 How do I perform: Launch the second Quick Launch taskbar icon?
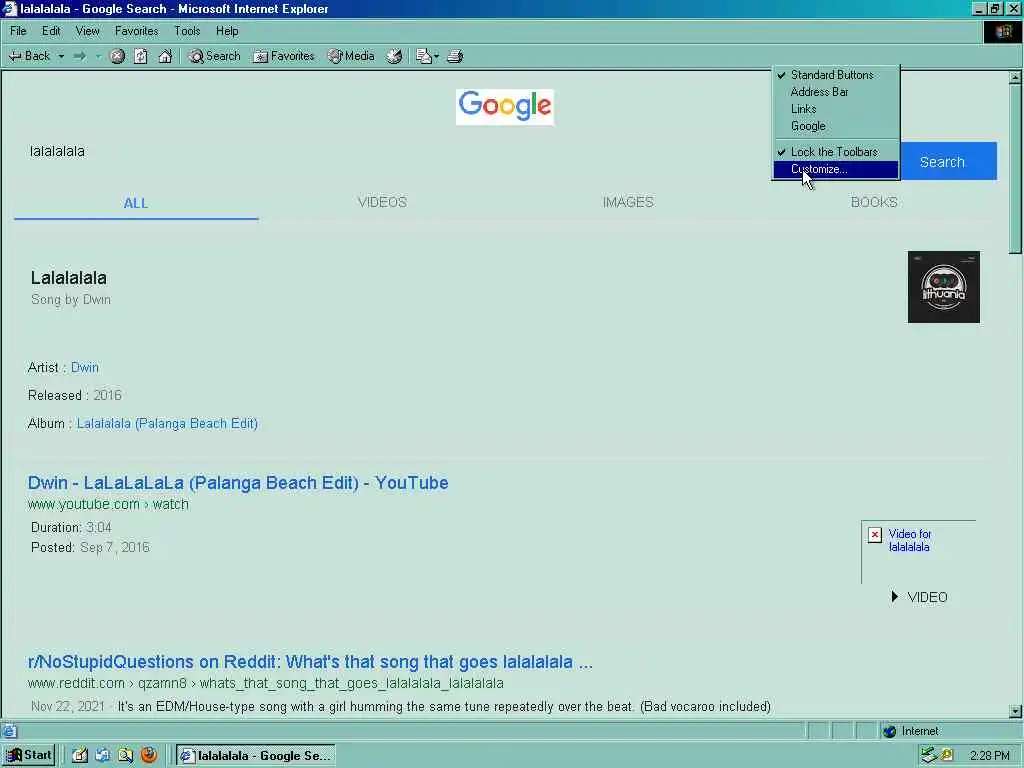[x=103, y=756]
